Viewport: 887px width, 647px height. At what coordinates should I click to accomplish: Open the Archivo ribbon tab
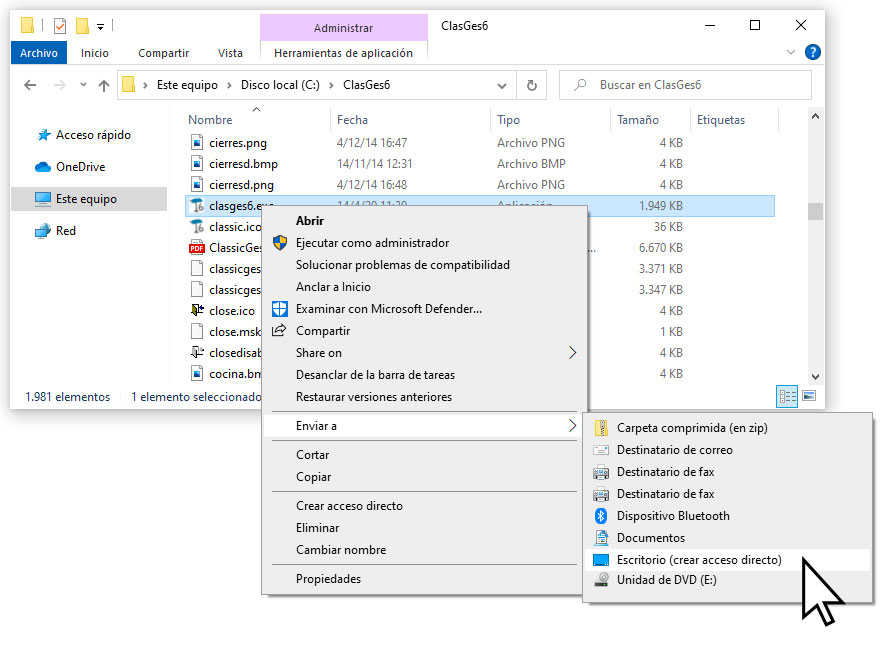click(x=38, y=53)
